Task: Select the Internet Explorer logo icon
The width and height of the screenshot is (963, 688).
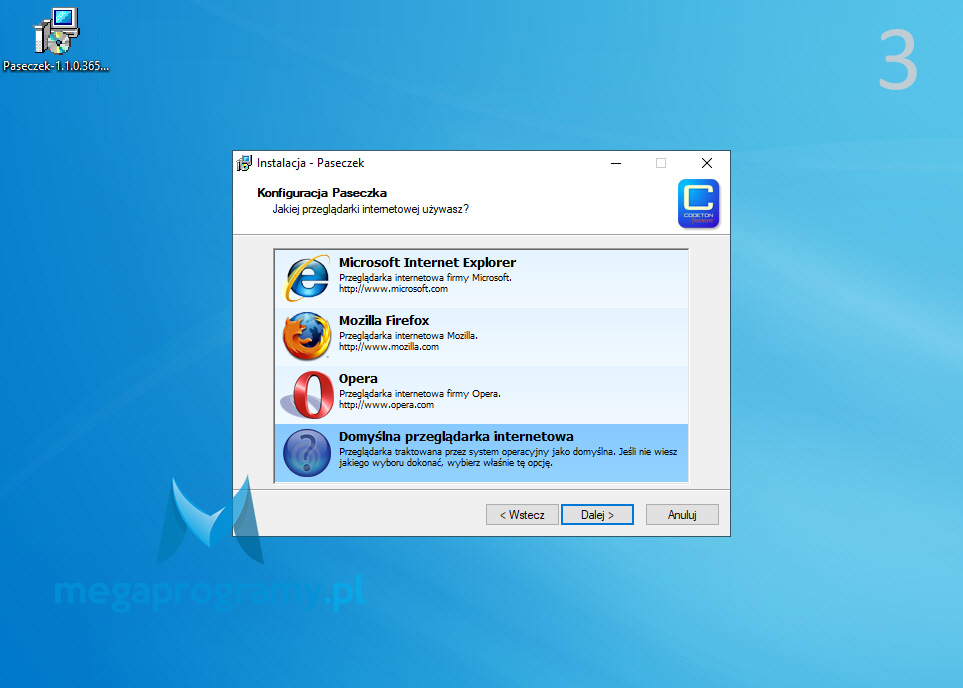Action: coord(306,278)
